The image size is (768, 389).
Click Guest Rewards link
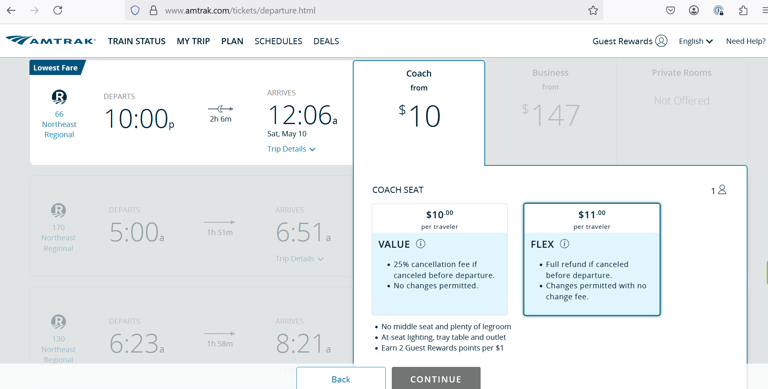[622, 41]
